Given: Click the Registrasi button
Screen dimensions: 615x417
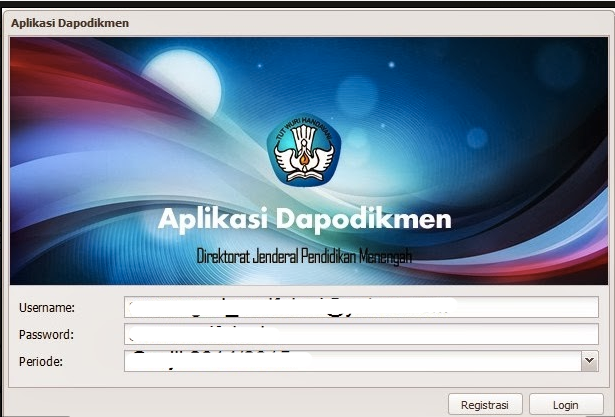Looking at the screenshot, I should (x=485, y=404).
